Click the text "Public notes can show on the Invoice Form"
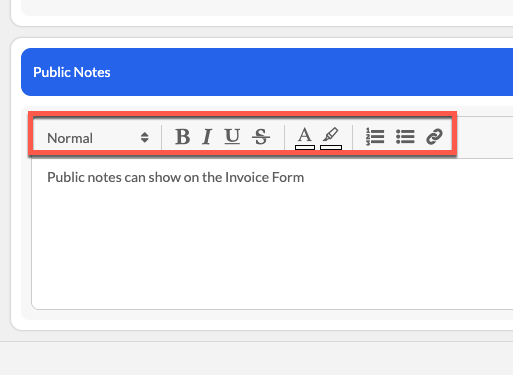This screenshot has height=375, width=513. pyautogui.click(x=175, y=177)
